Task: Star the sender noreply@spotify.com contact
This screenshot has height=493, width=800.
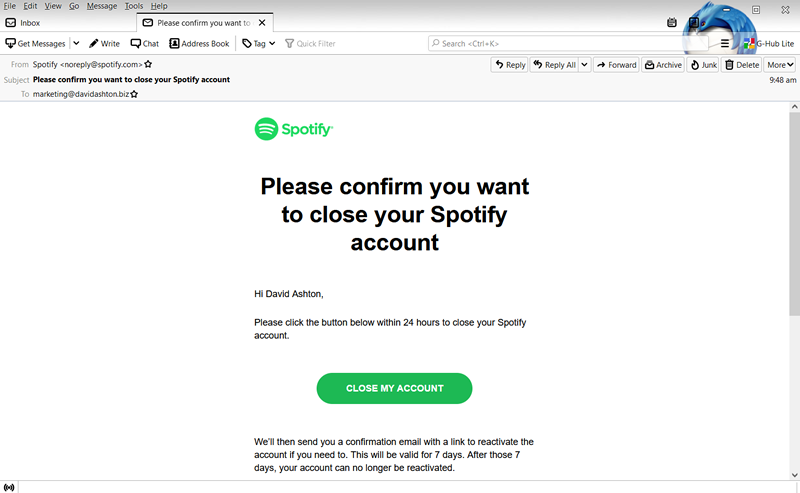Action: tap(148, 64)
